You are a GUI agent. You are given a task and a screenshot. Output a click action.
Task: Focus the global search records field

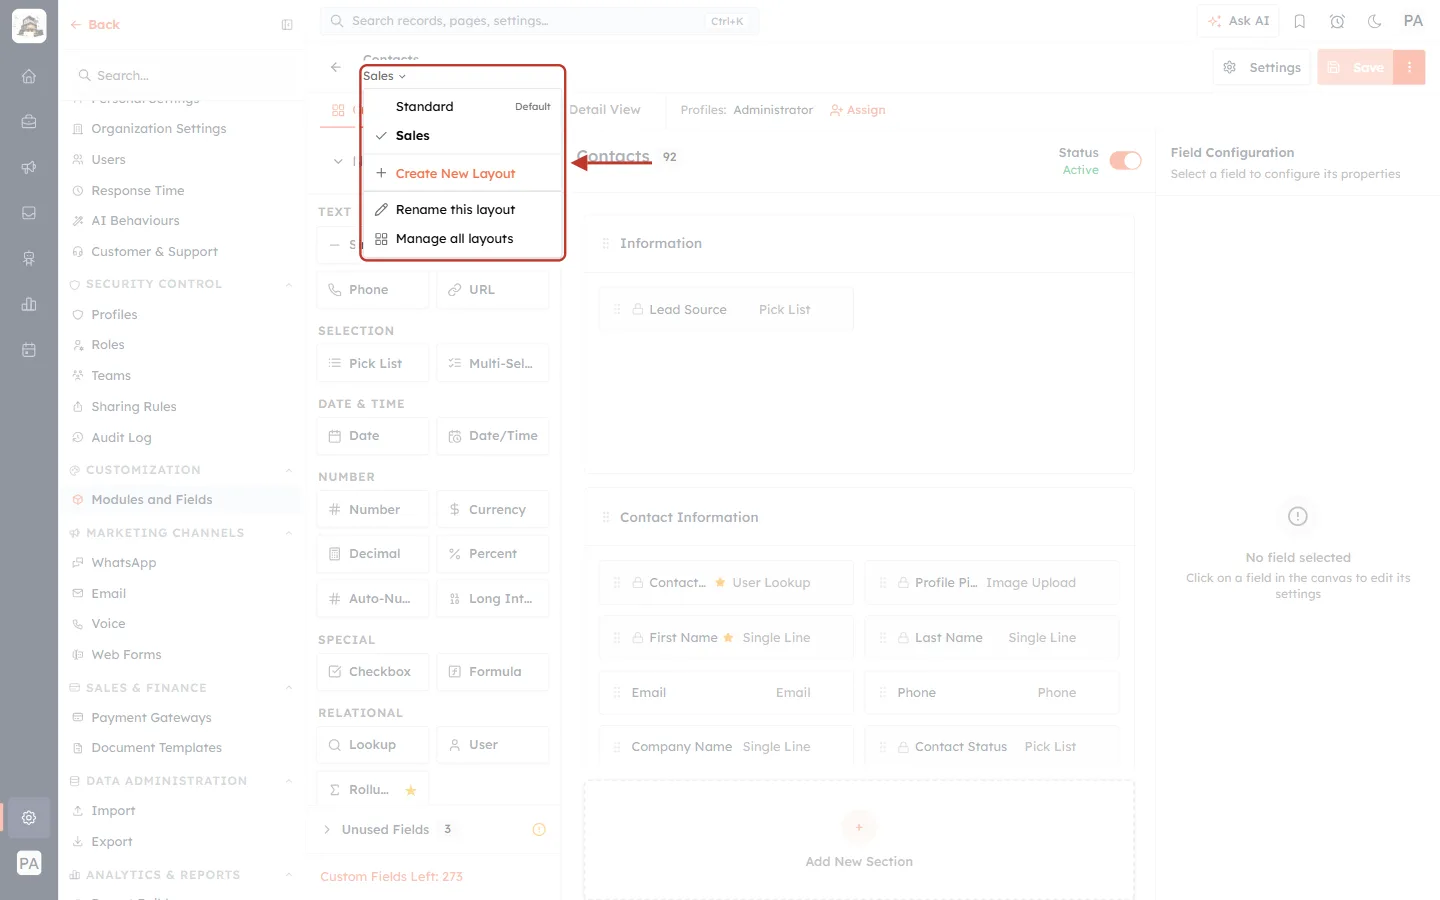tap(539, 21)
